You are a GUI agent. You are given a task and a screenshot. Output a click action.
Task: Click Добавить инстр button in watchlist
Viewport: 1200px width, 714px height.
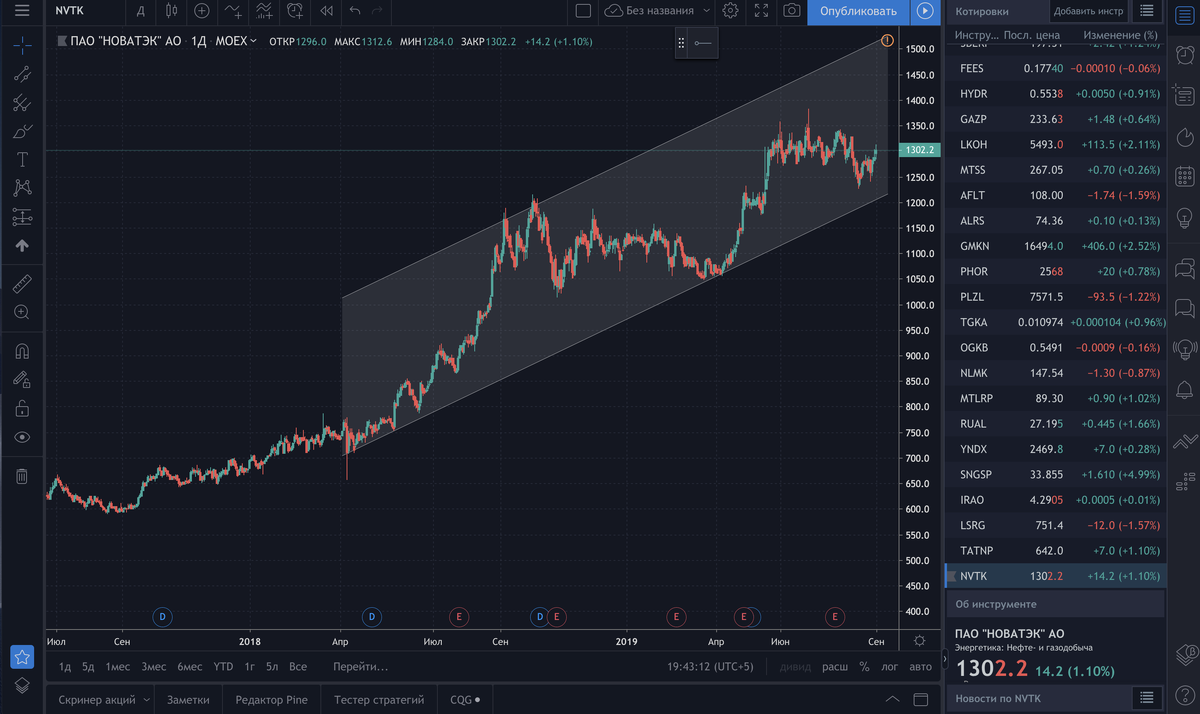click(1089, 11)
